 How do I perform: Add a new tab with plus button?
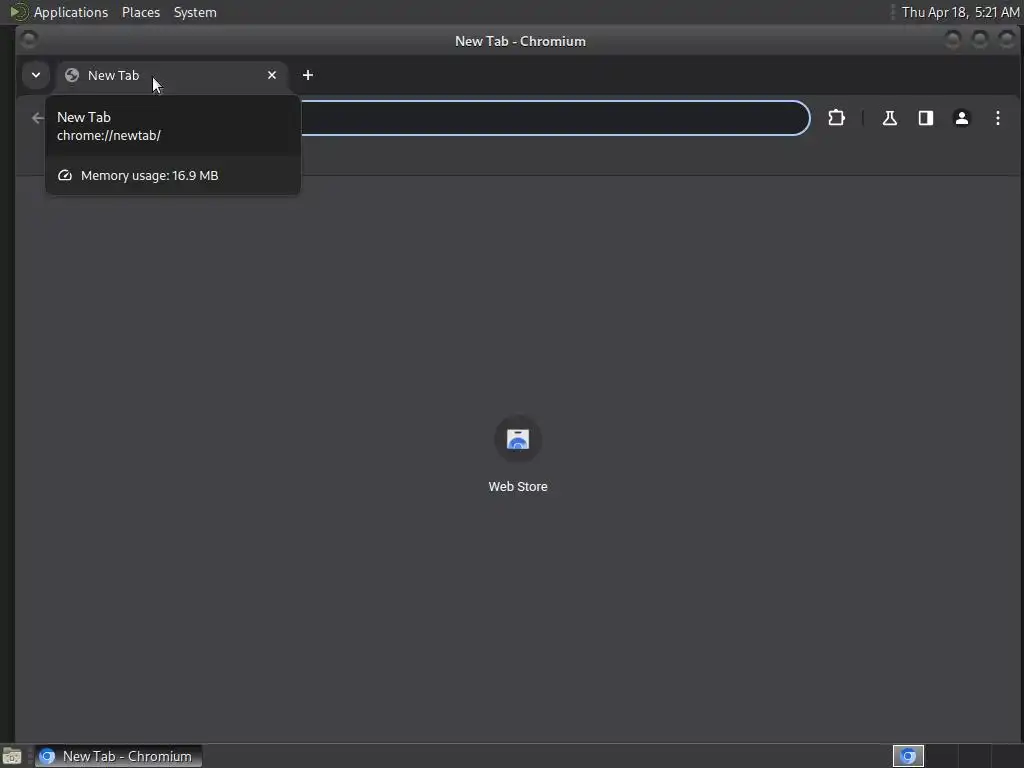click(308, 75)
